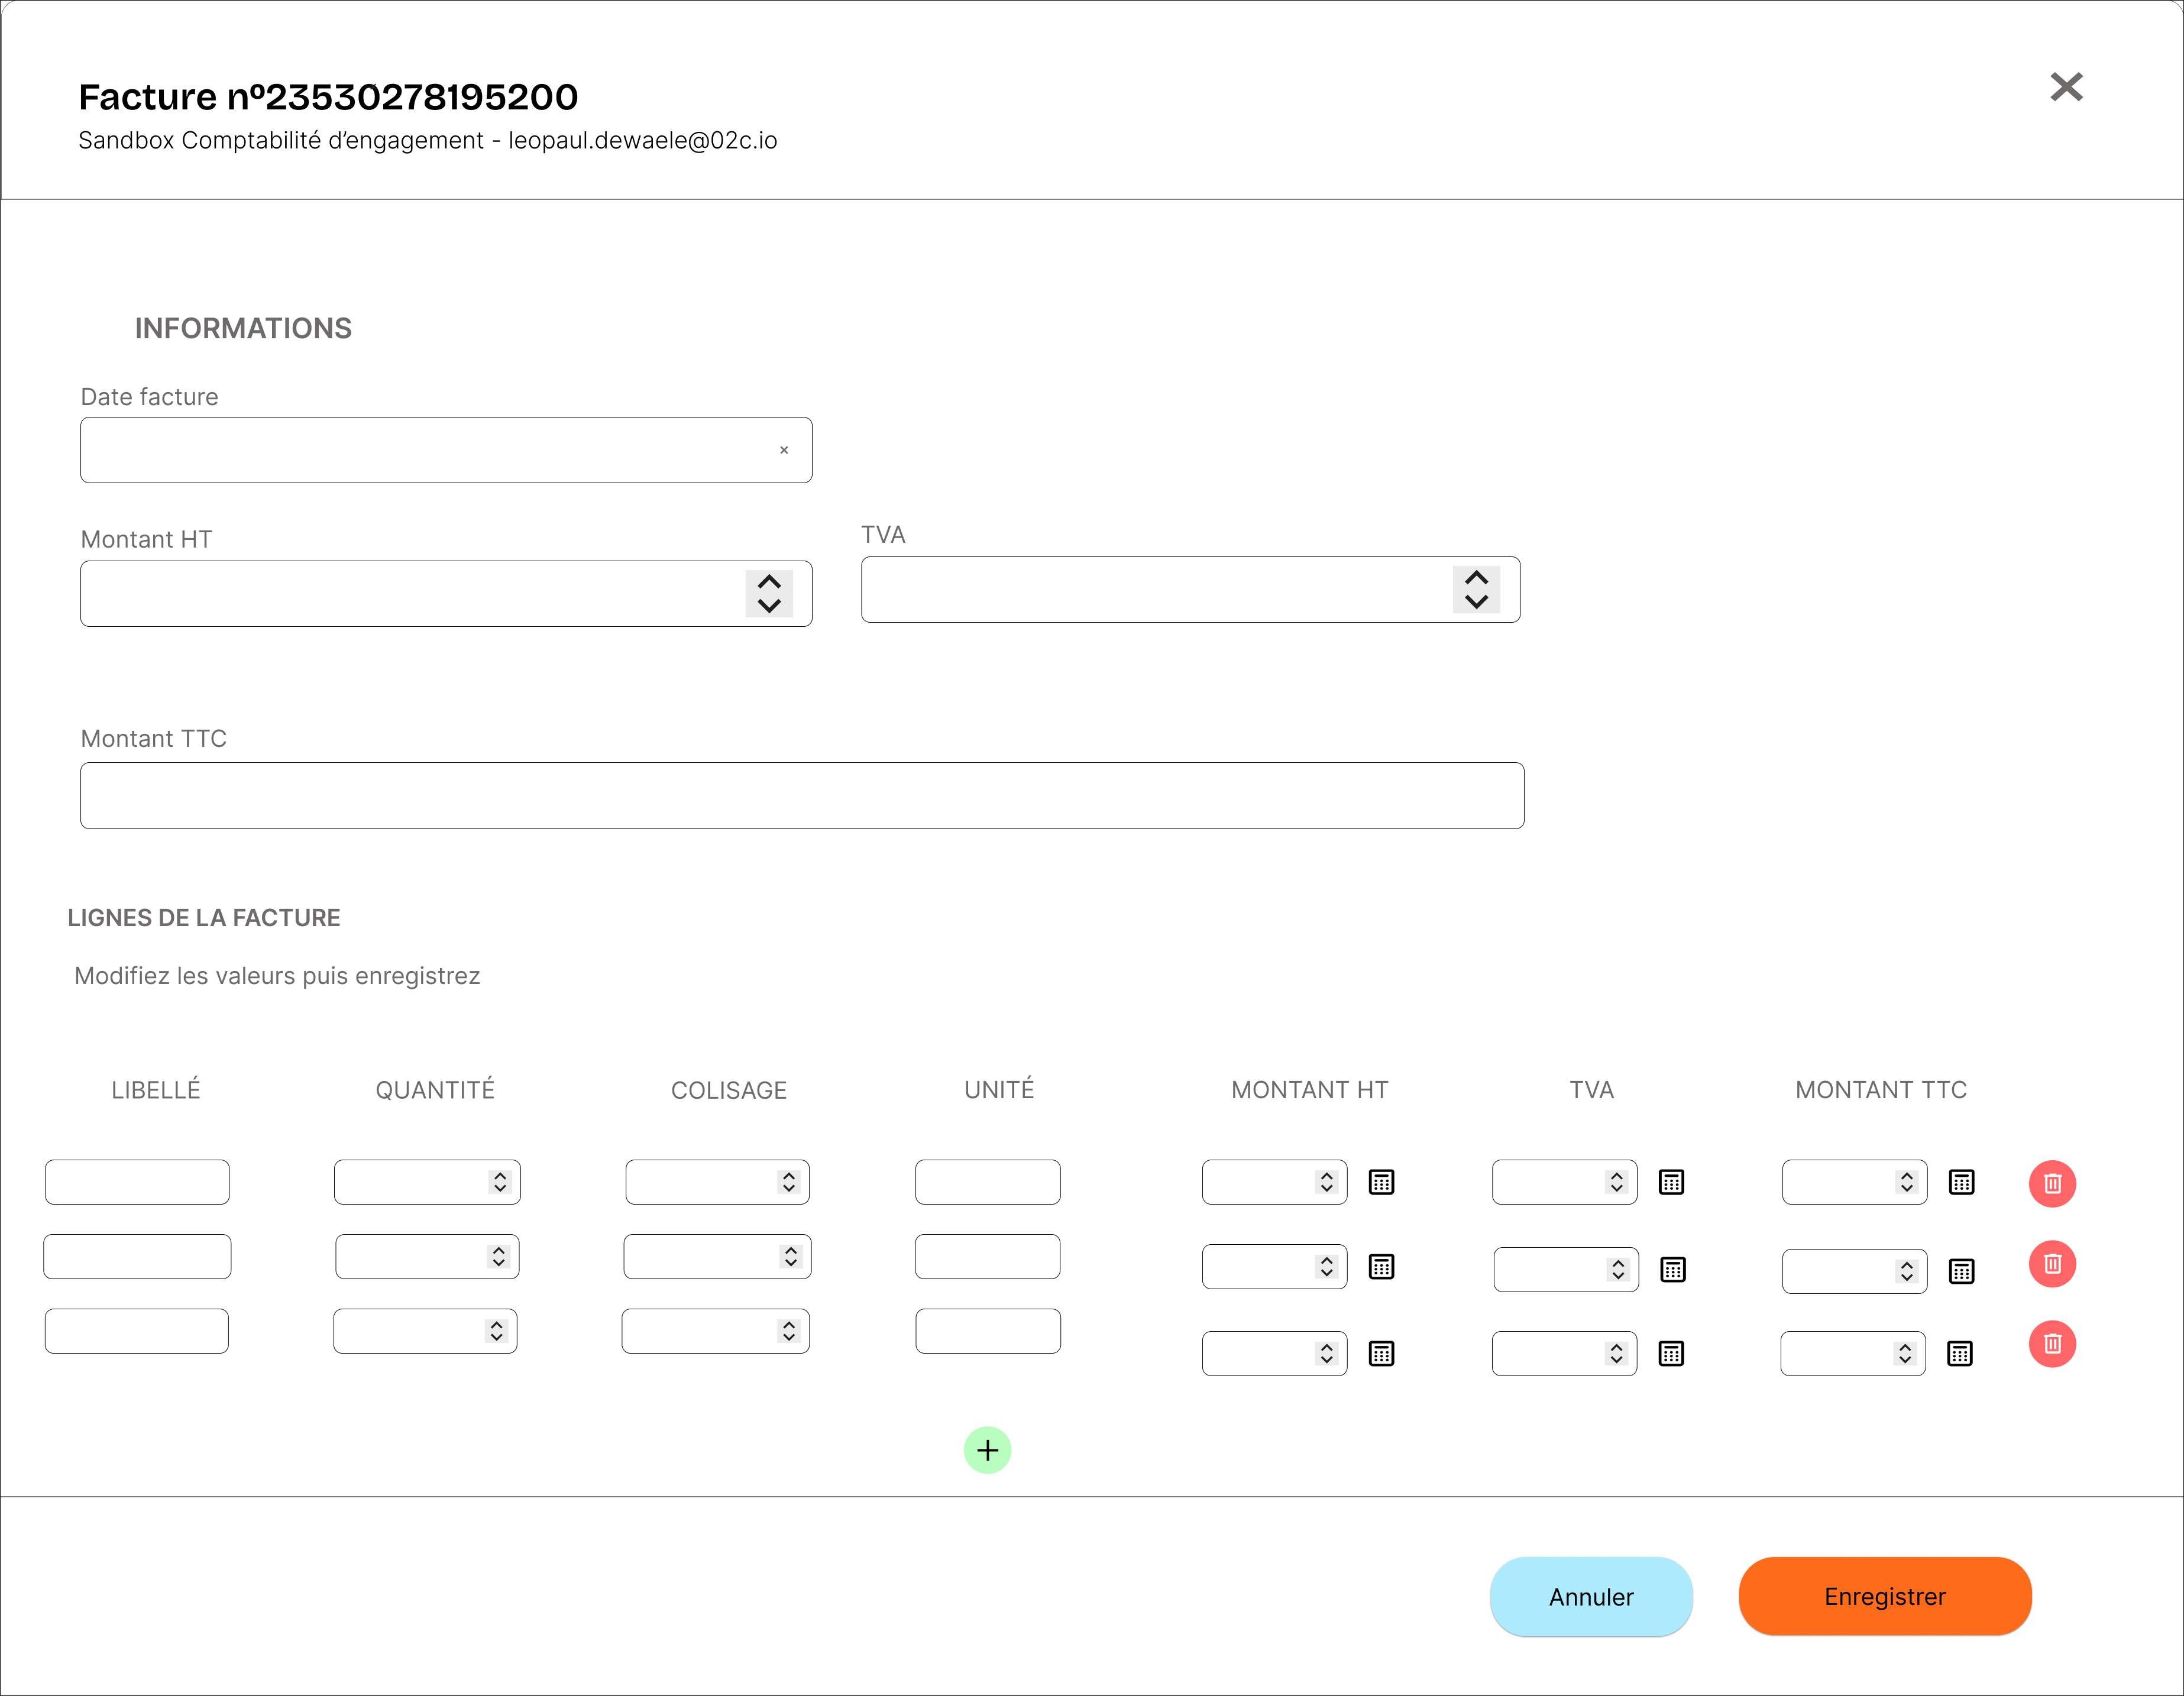The image size is (2184, 1696).
Task: Open calculator for third row Montant HT
Action: (x=1381, y=1353)
